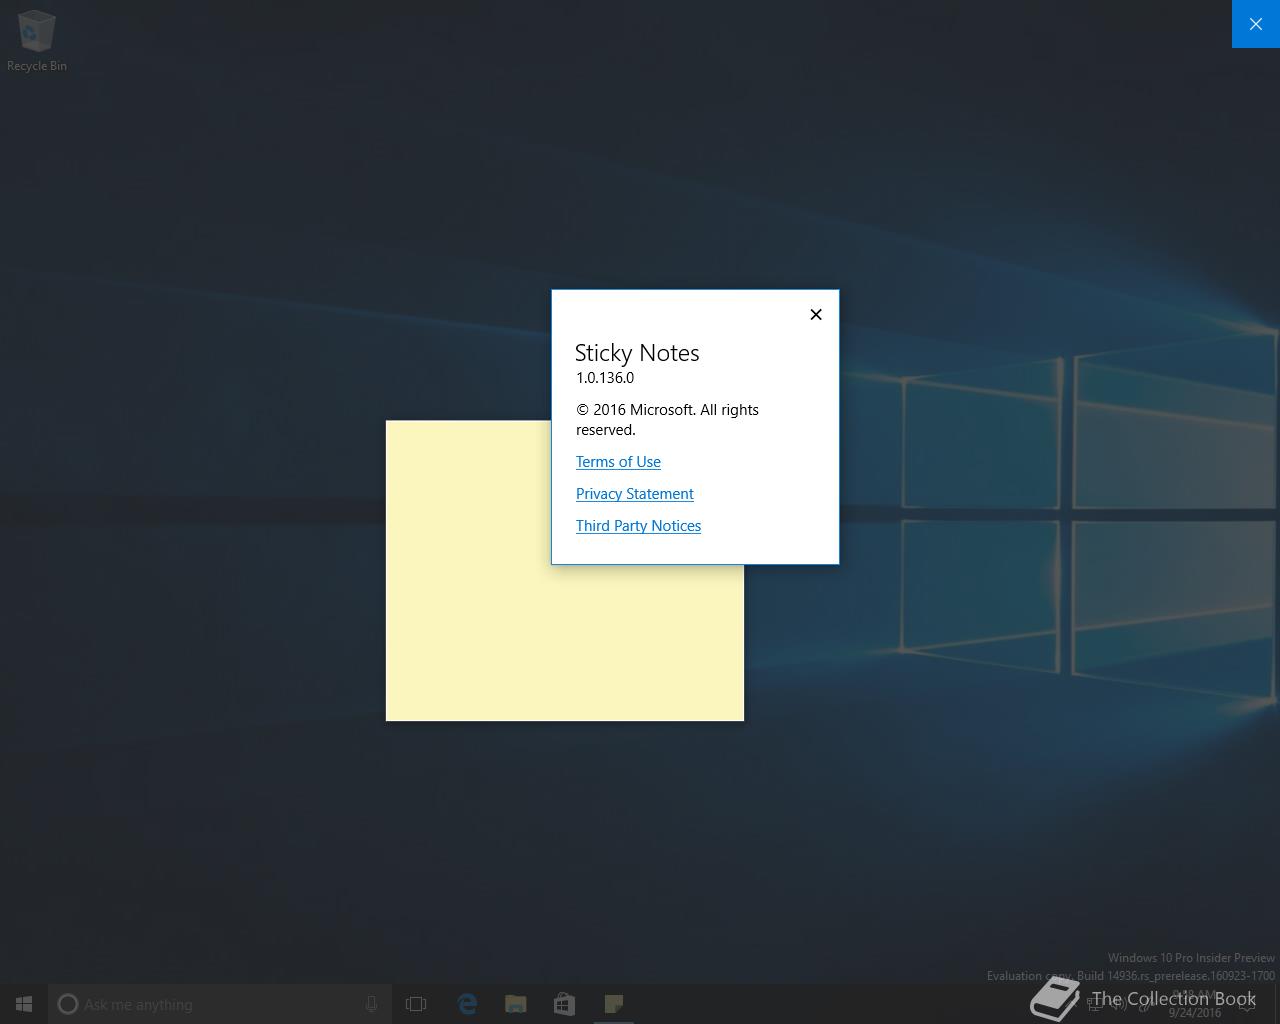Open the Third Party Notices link
The height and width of the screenshot is (1024, 1280).
pos(638,526)
